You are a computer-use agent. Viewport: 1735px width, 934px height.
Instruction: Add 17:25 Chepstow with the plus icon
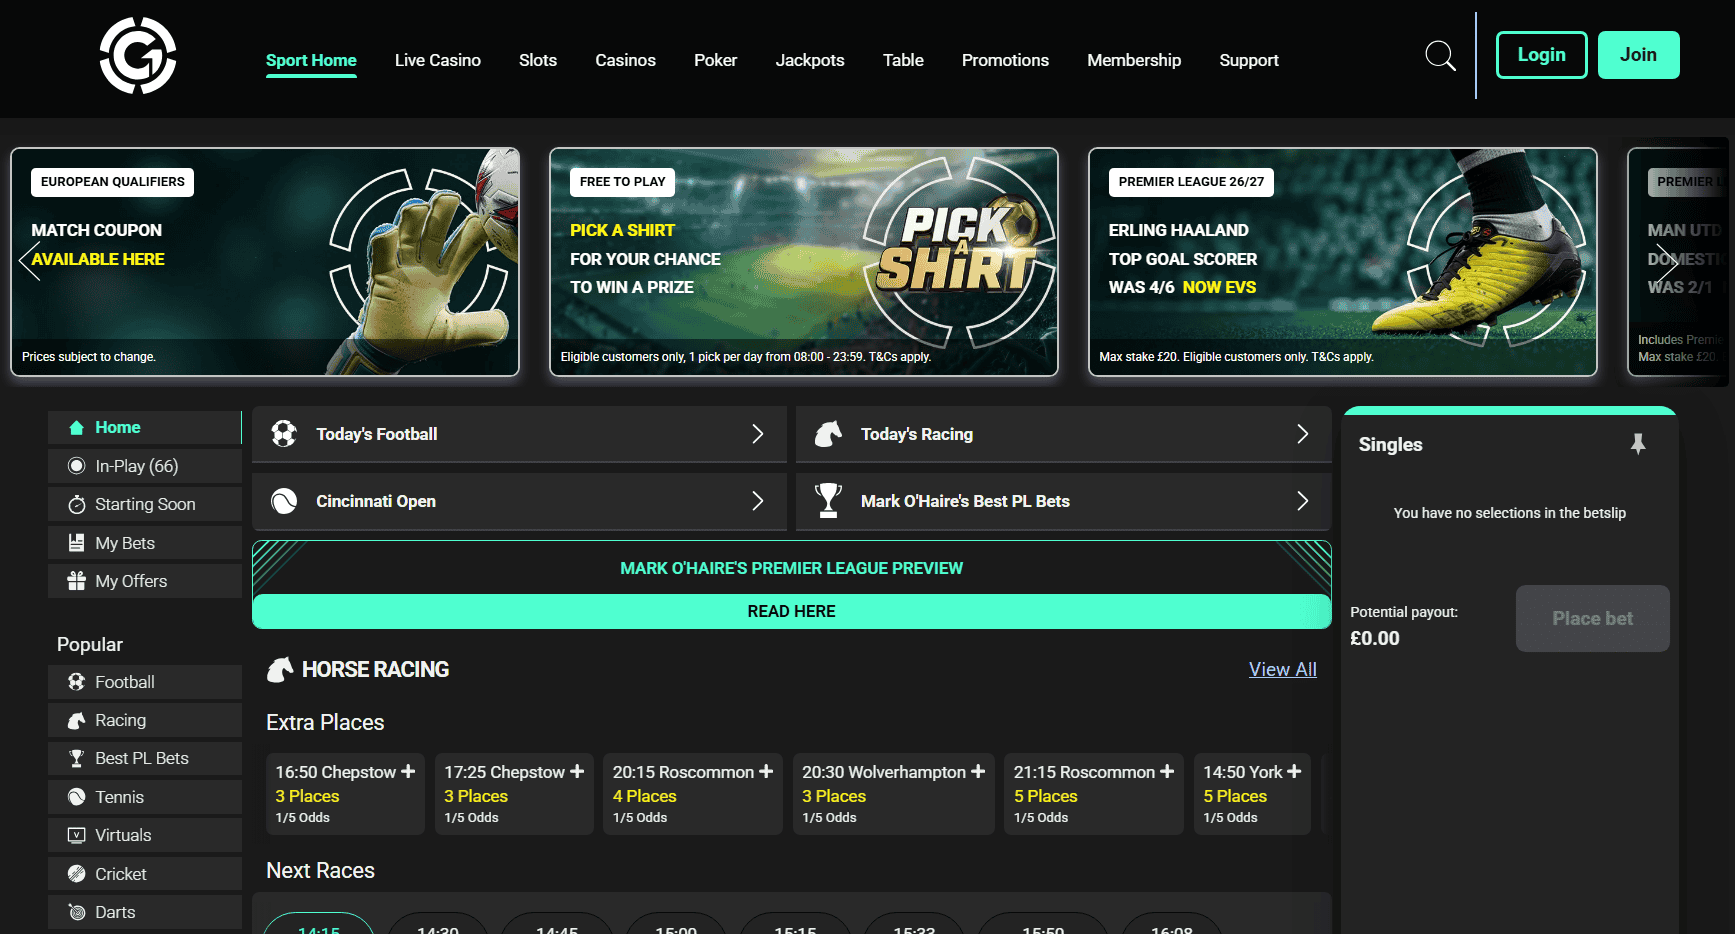point(577,772)
